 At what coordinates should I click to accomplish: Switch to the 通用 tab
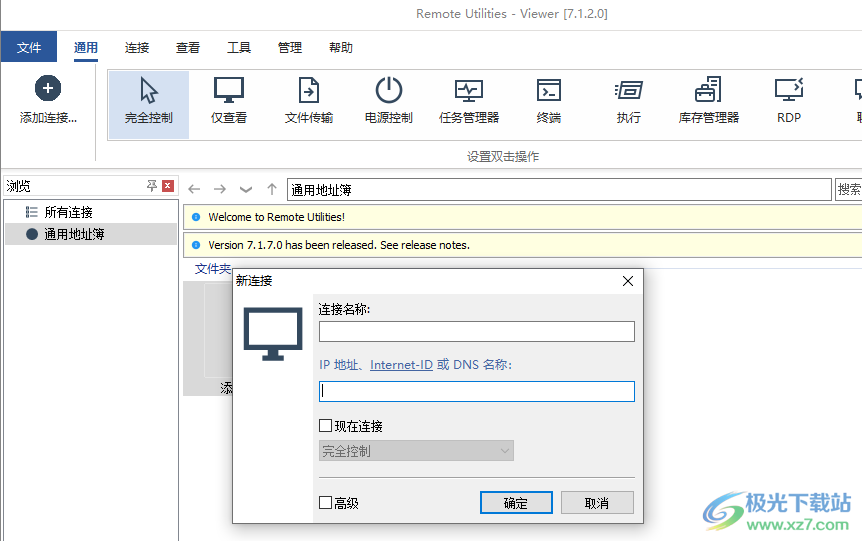coord(86,48)
